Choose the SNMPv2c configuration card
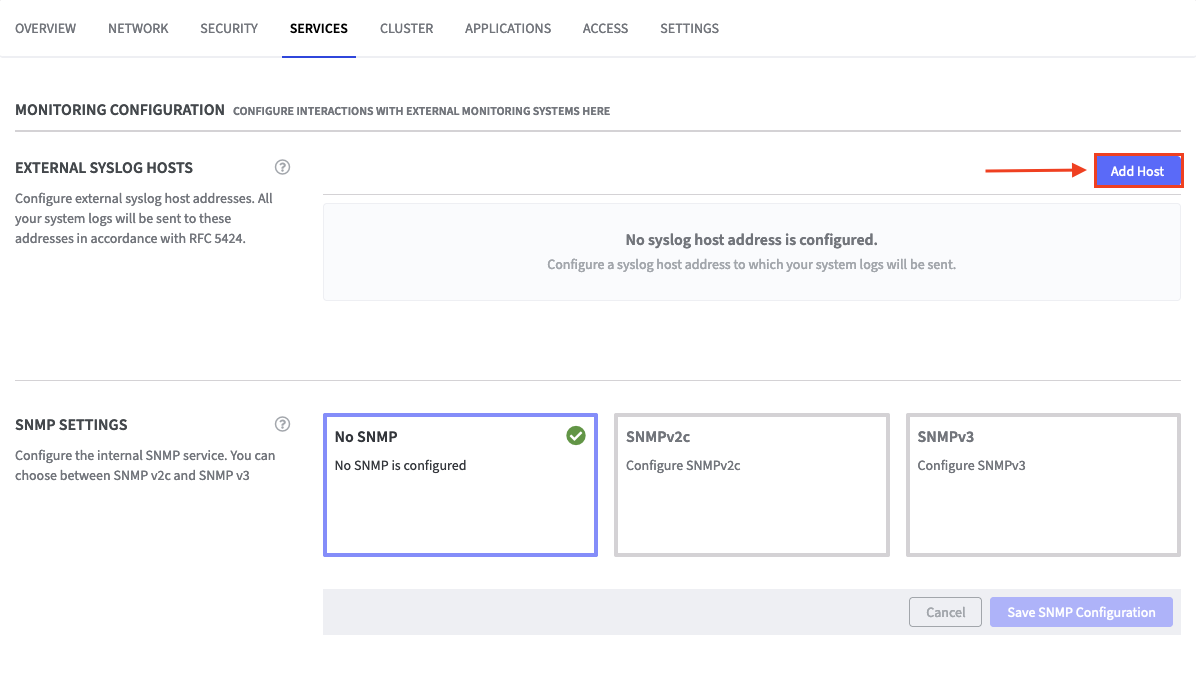Viewport: 1196px width, 683px height. [751, 485]
